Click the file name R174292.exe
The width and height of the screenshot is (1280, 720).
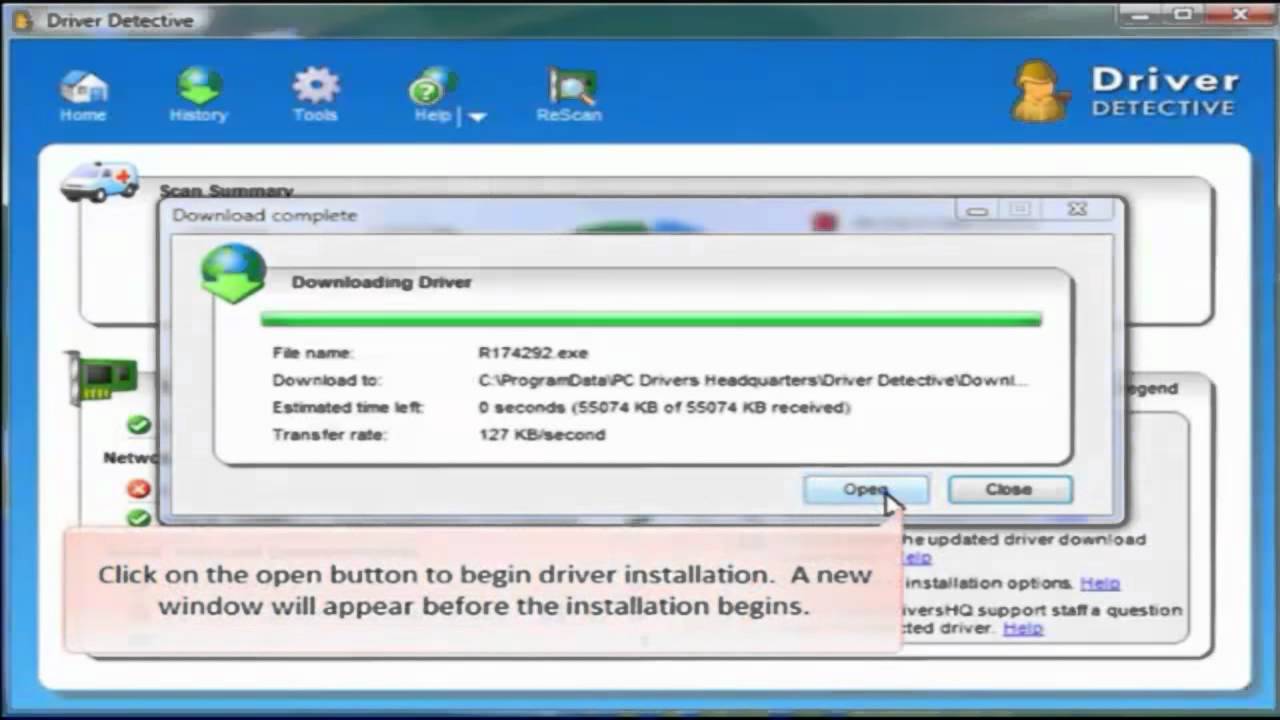tap(533, 353)
